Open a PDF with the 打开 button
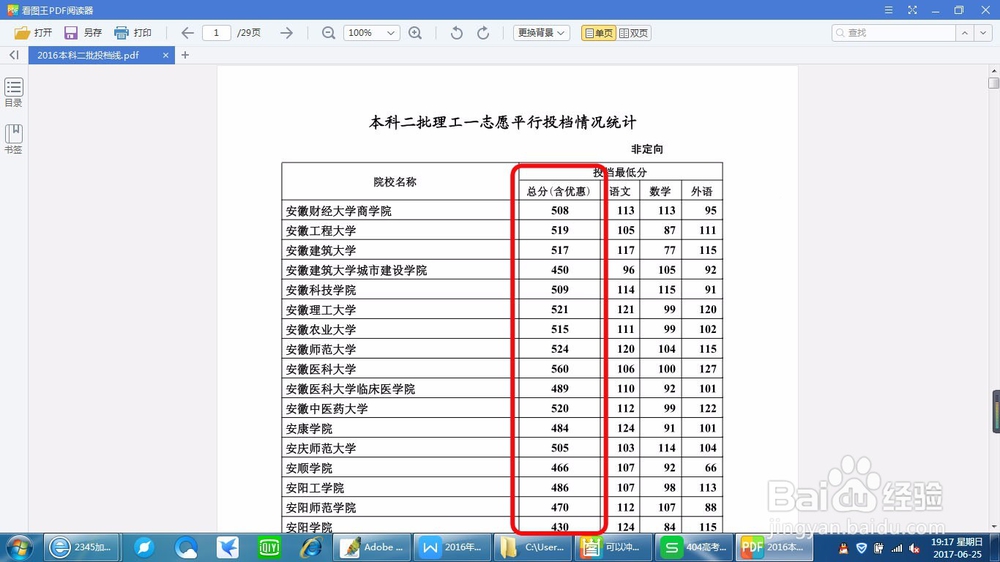 coord(33,33)
